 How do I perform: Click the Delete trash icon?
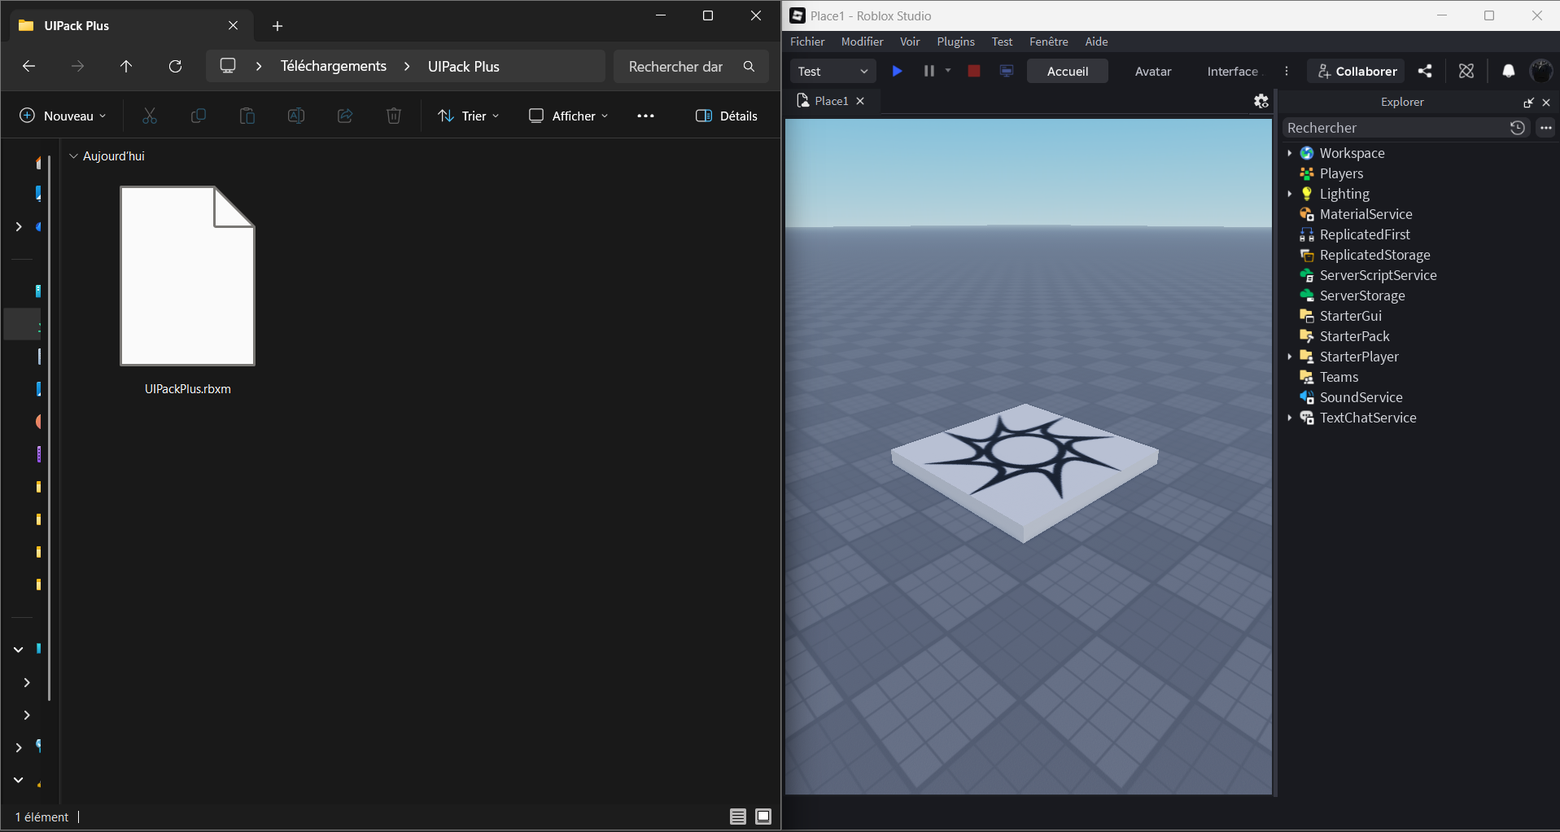click(394, 116)
